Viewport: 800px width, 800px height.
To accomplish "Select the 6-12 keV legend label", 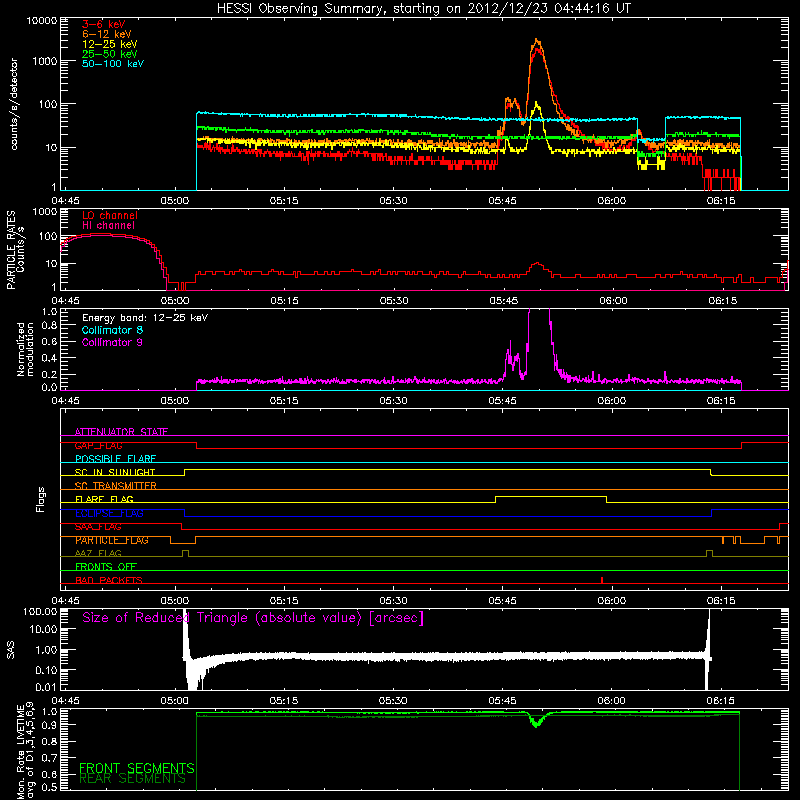I will pyautogui.click(x=106, y=34).
